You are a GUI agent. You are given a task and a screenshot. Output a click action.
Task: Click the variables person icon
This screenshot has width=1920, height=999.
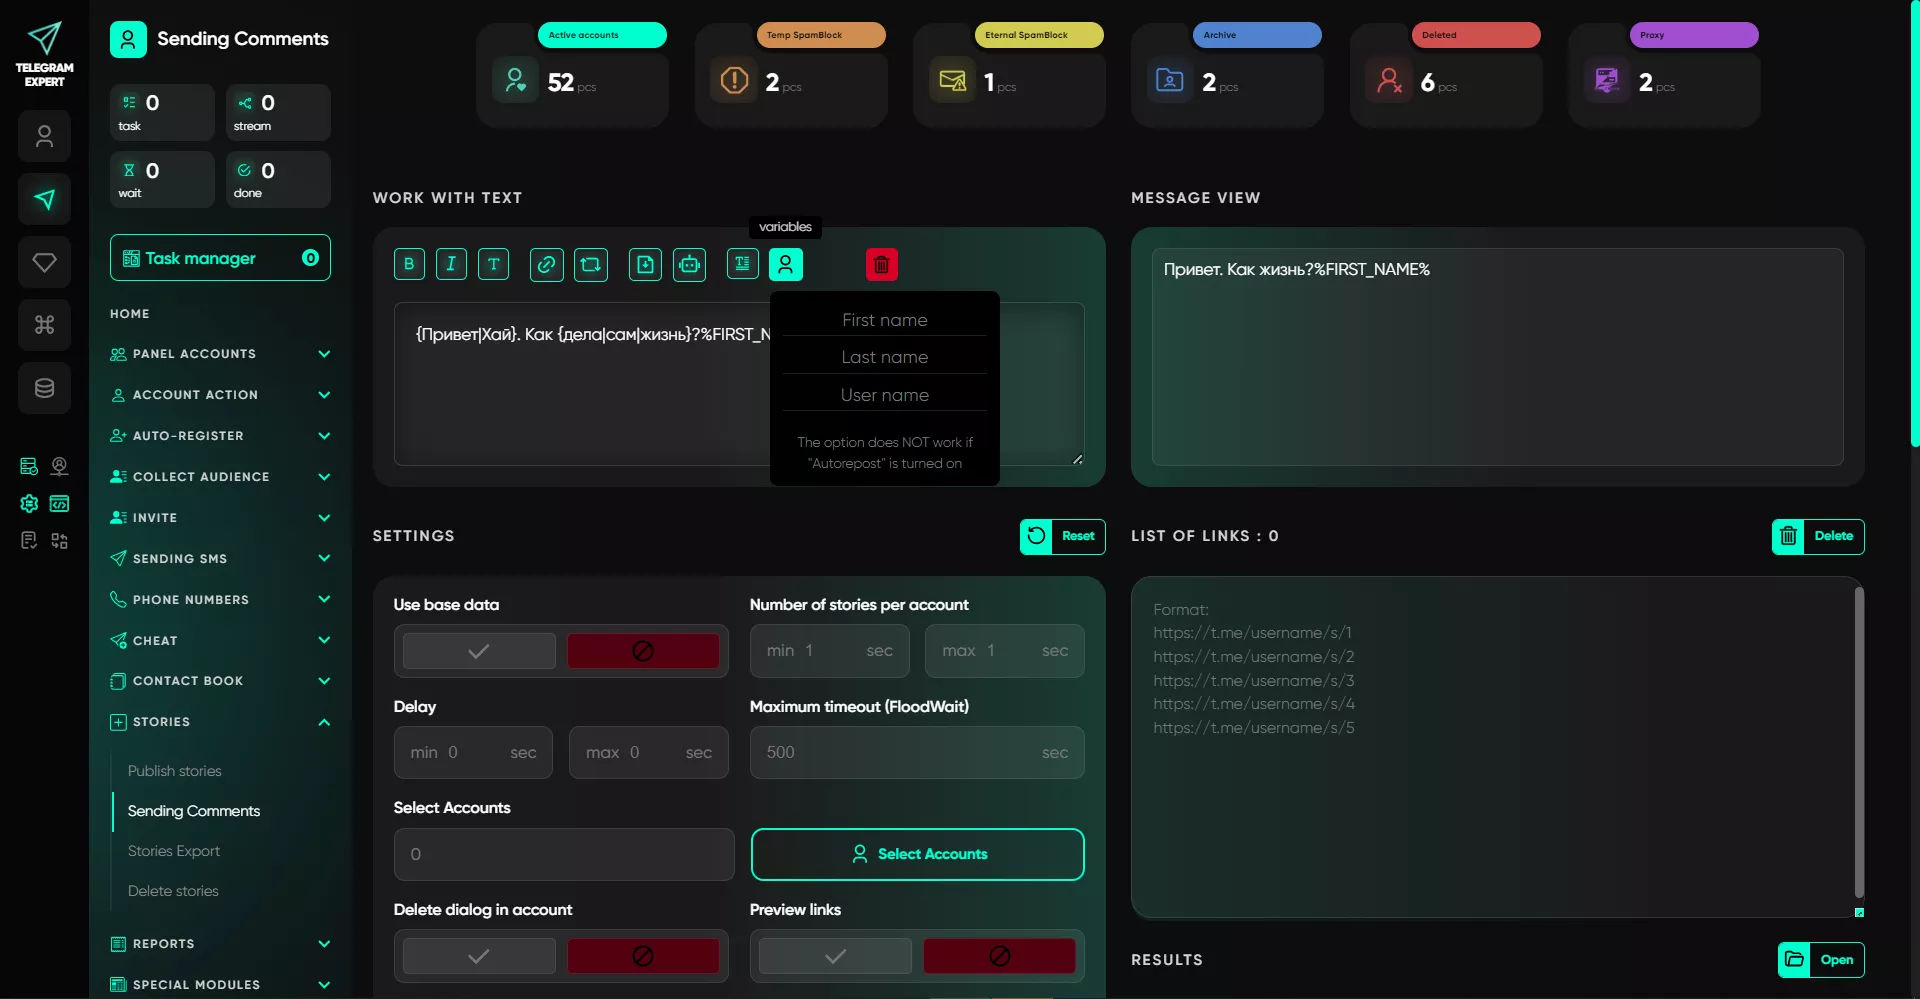786,264
